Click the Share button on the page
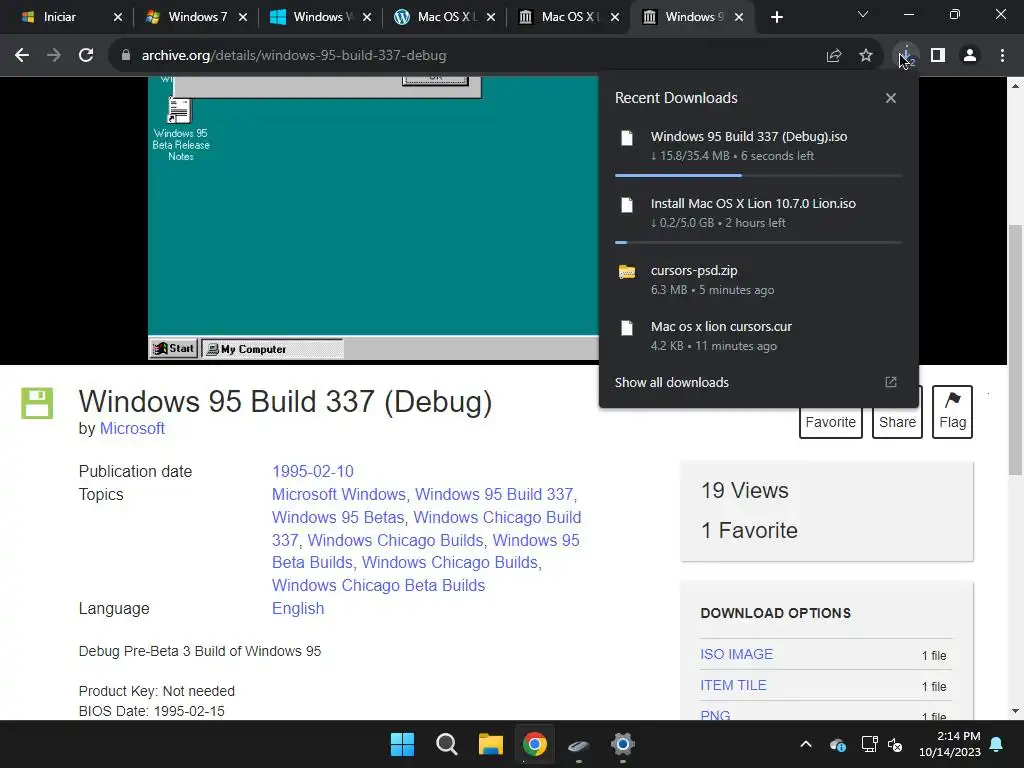1024x768 pixels. click(897, 422)
